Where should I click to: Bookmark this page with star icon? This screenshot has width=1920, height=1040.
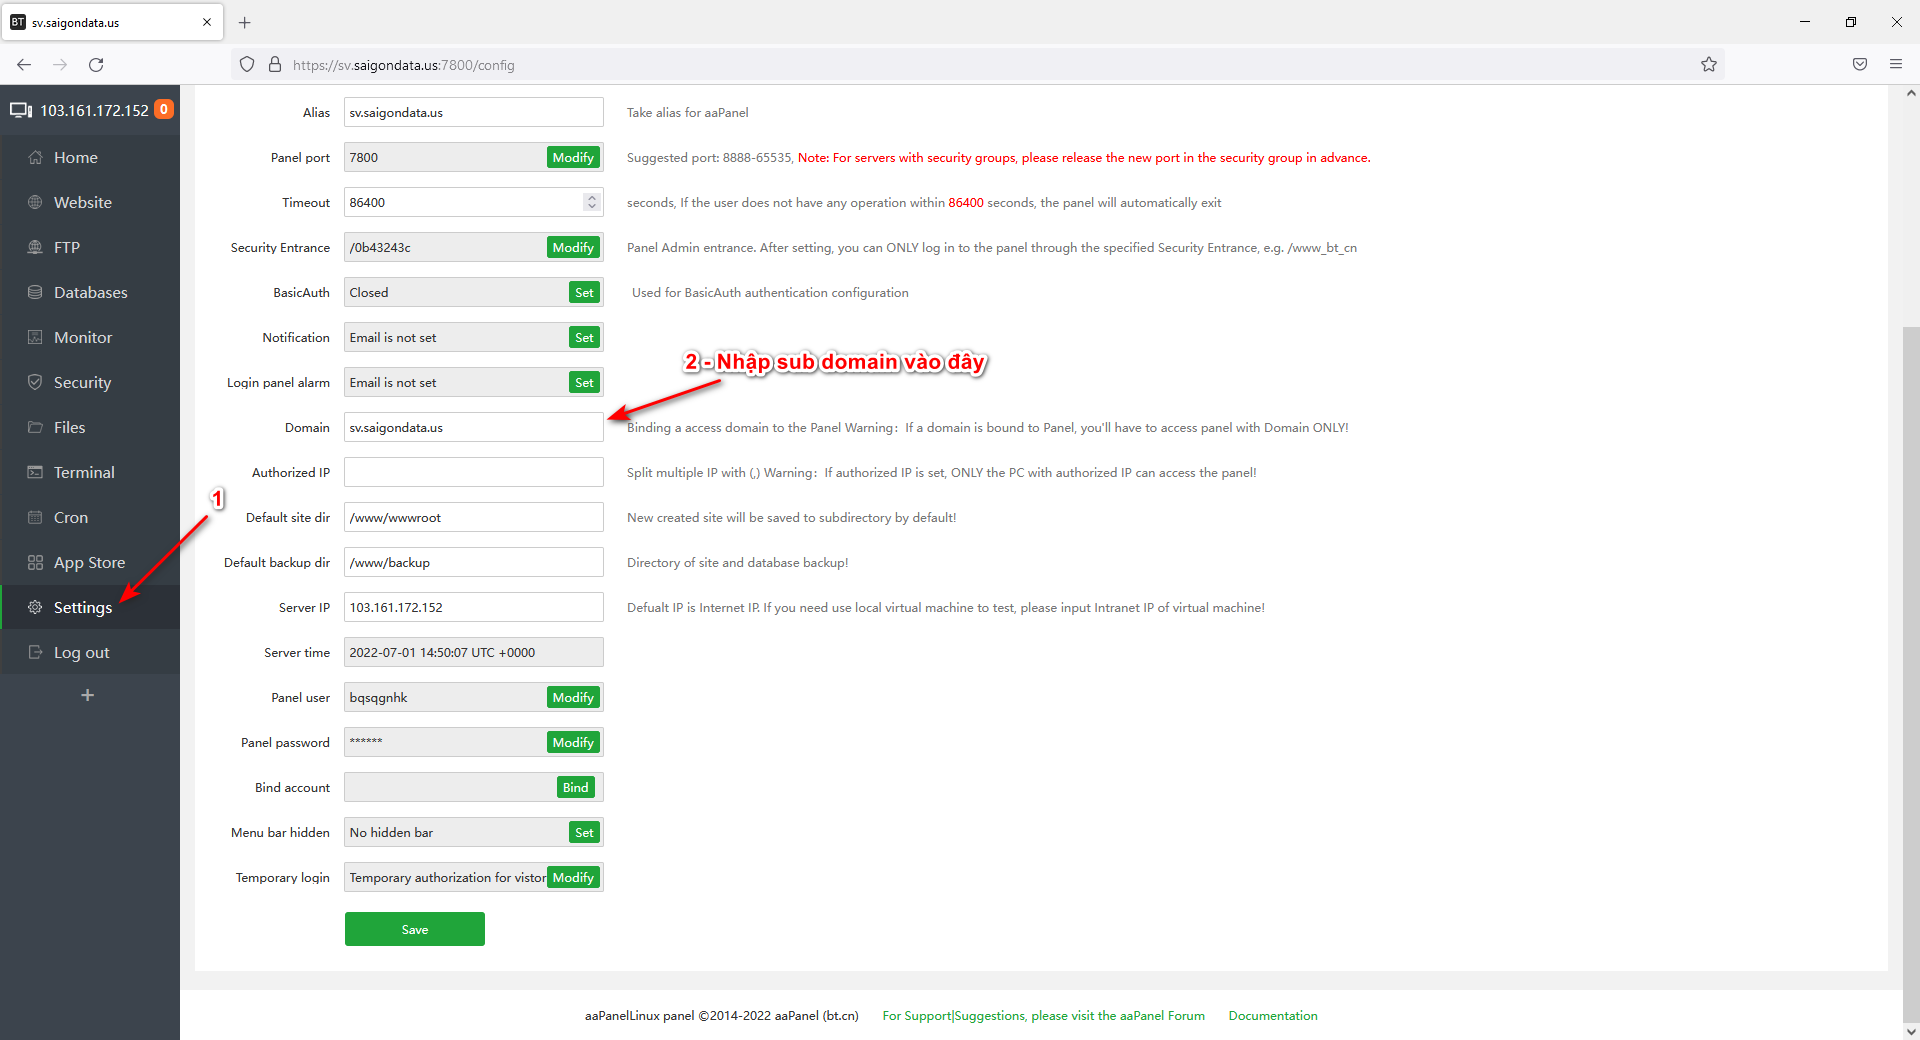(1709, 65)
